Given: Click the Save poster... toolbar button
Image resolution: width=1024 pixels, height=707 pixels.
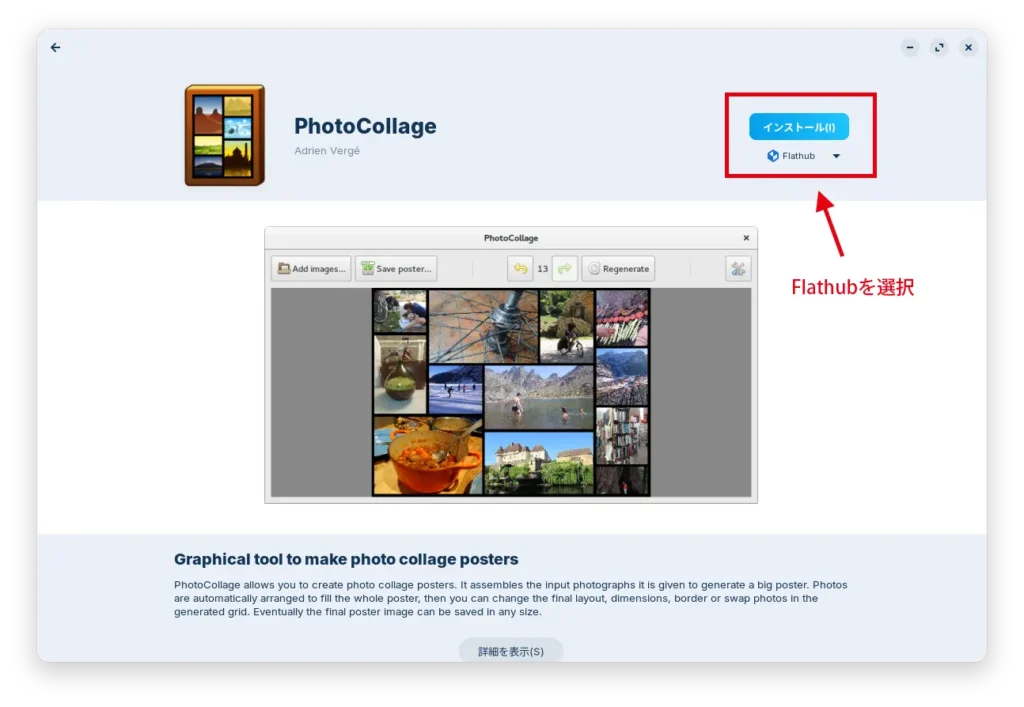Looking at the screenshot, I should coord(397,268).
